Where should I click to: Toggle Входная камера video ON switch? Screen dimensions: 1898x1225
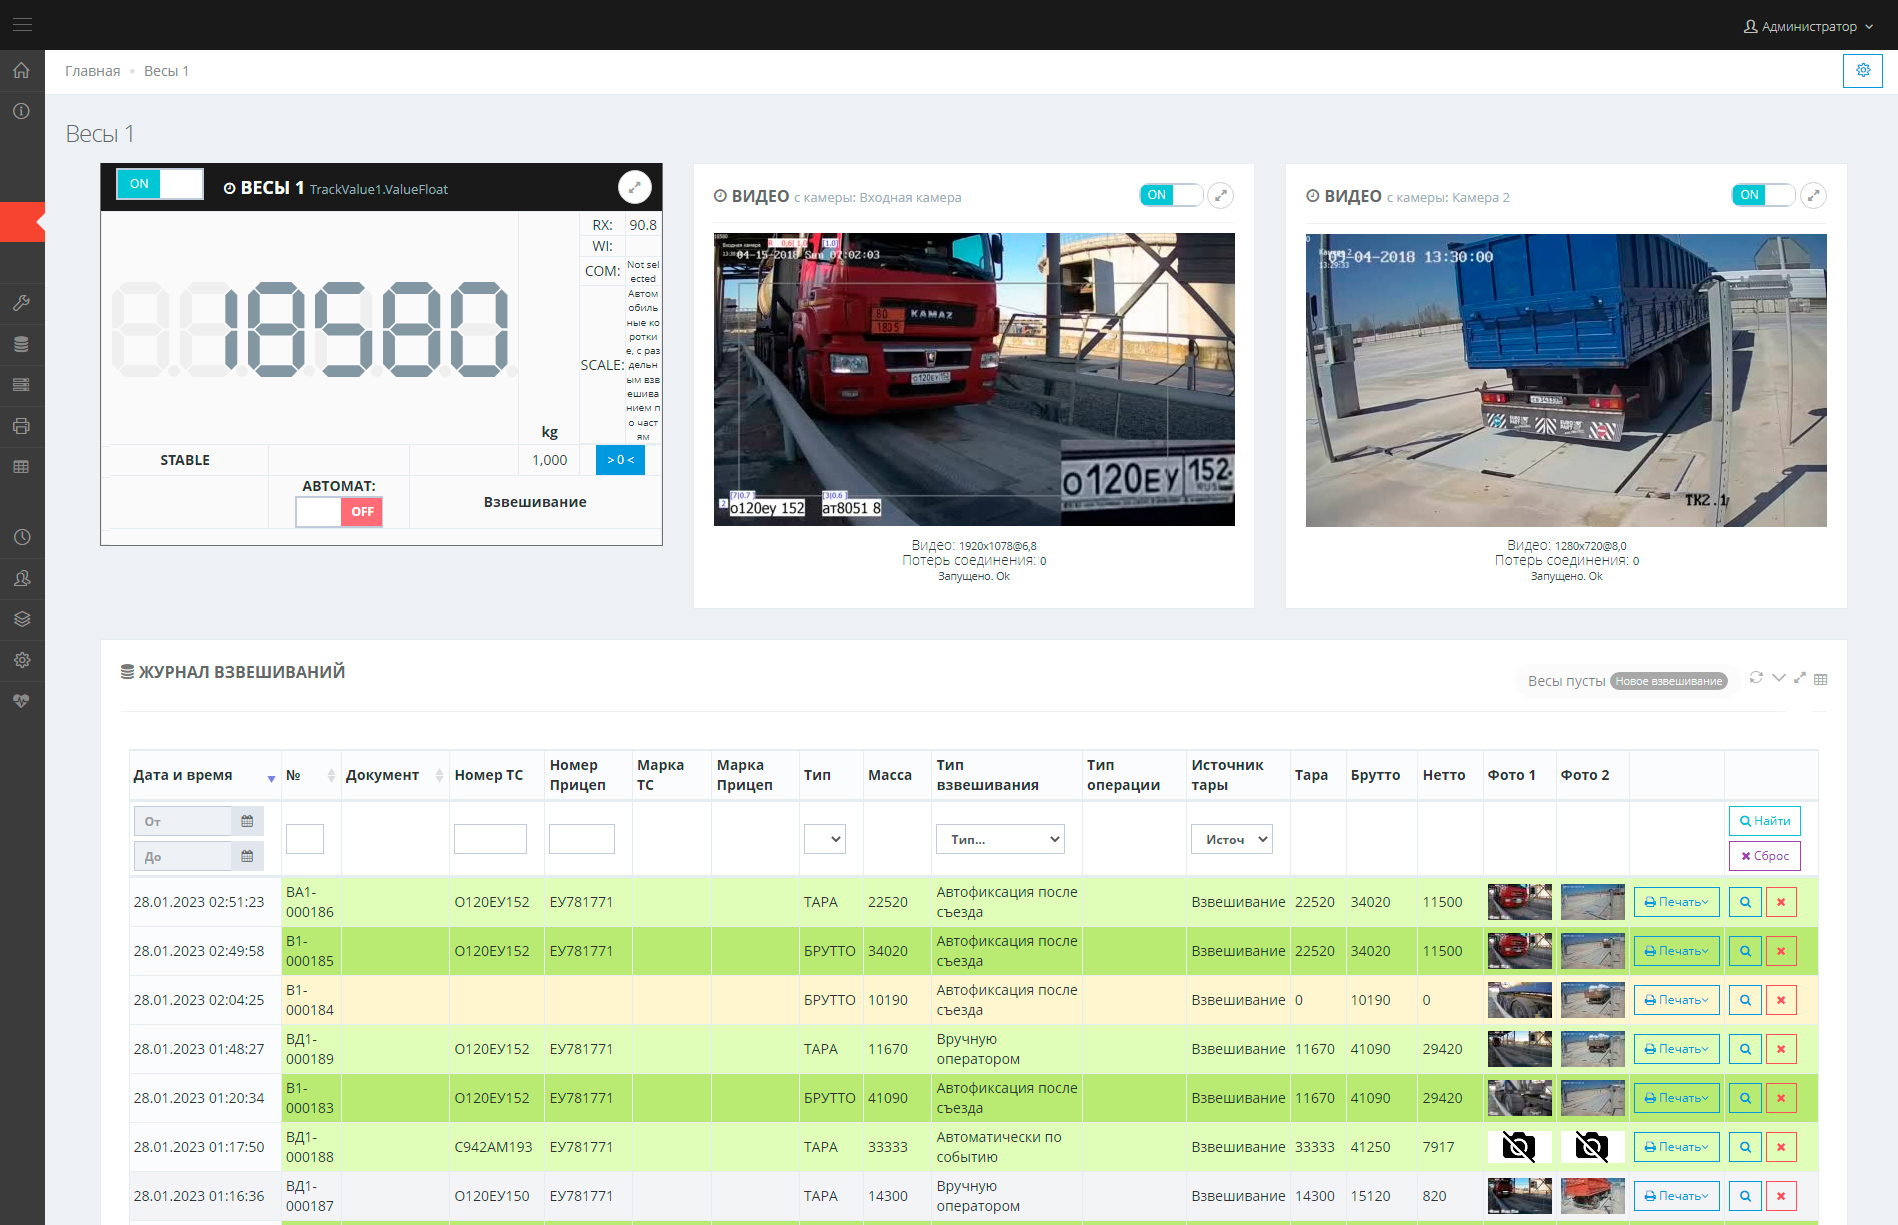(1171, 195)
